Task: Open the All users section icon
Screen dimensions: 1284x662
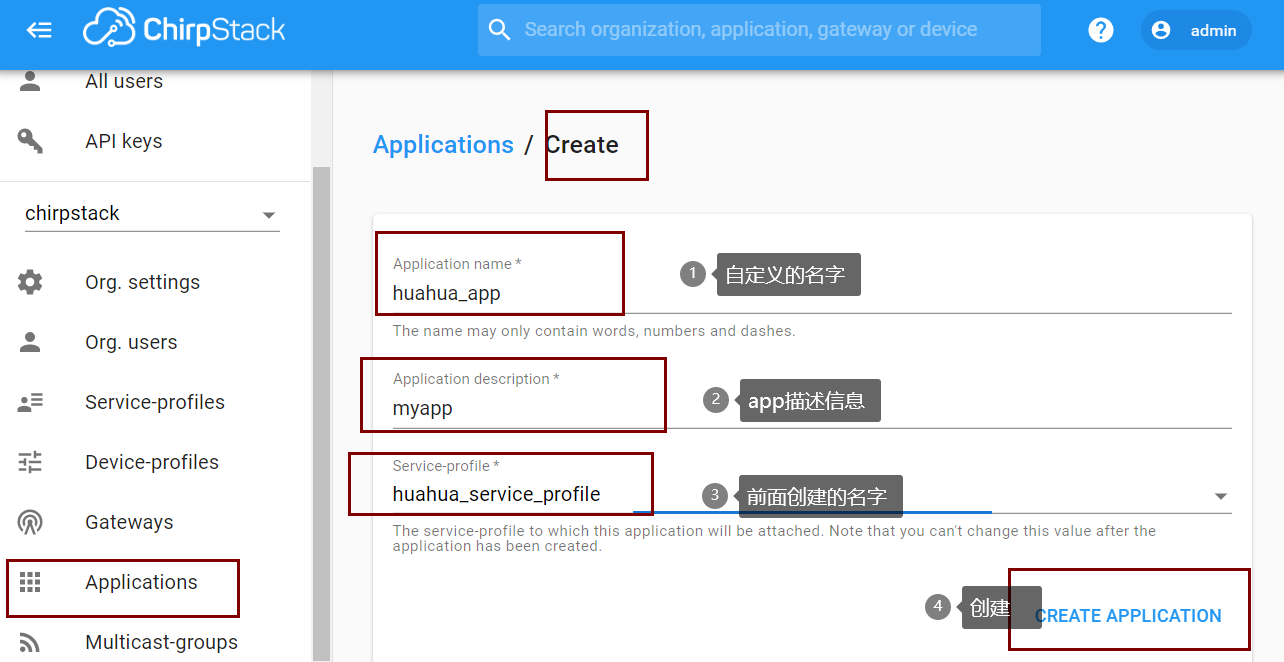Action: pos(30,80)
